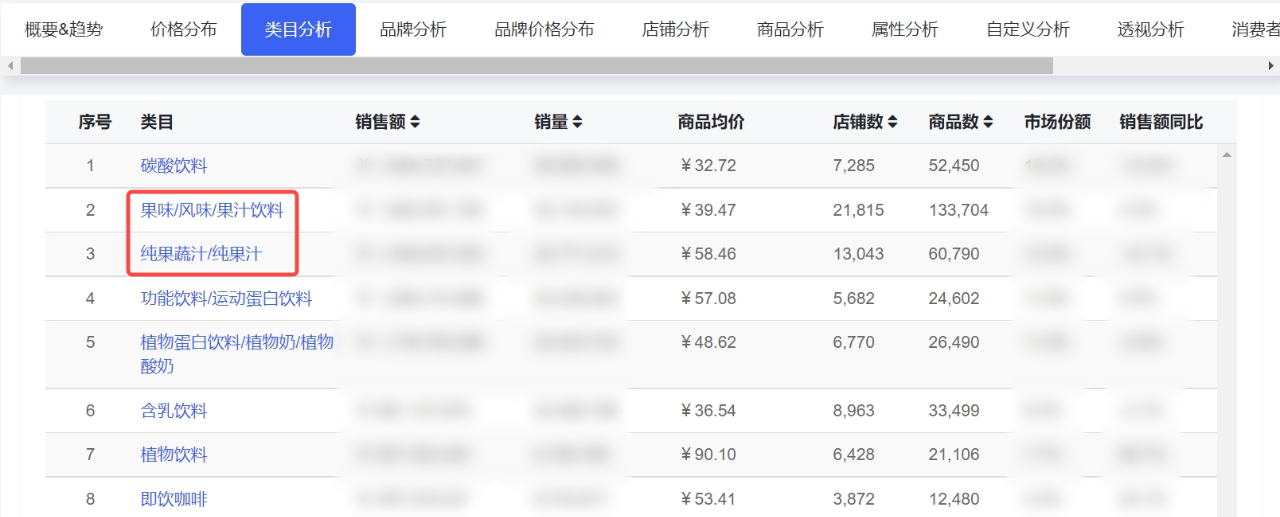Click the 3,872 store count cell
The height and width of the screenshot is (517, 1280).
[x=854, y=498]
